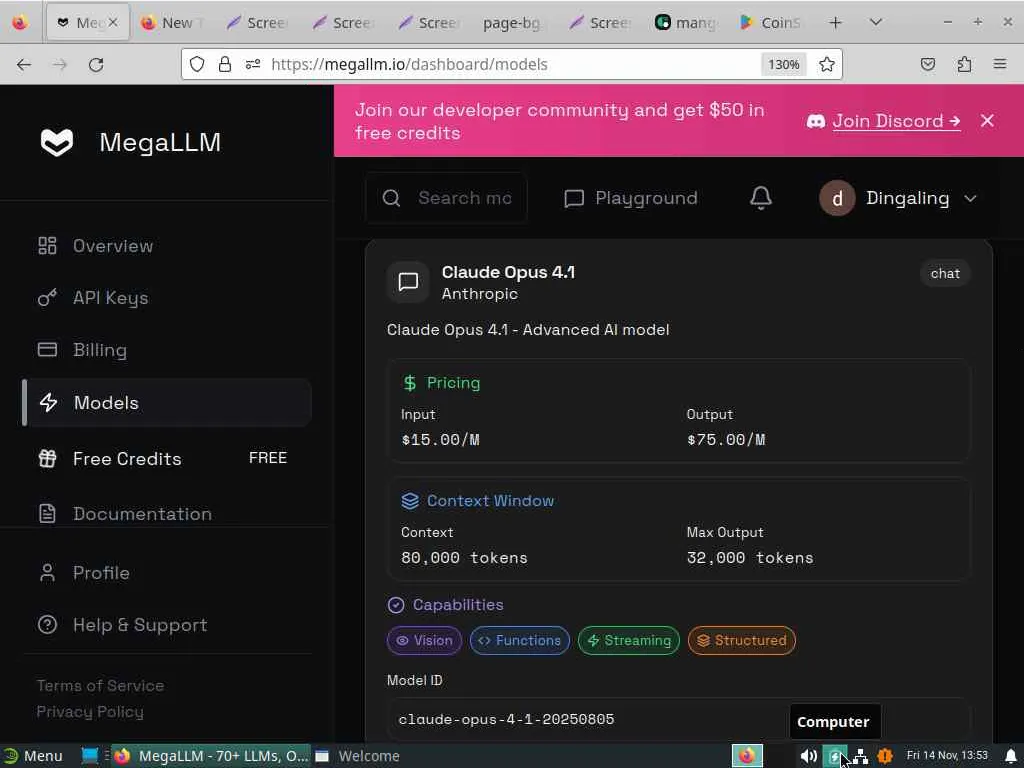Click the model ID claude-opus-4-1-20250805

(506, 719)
